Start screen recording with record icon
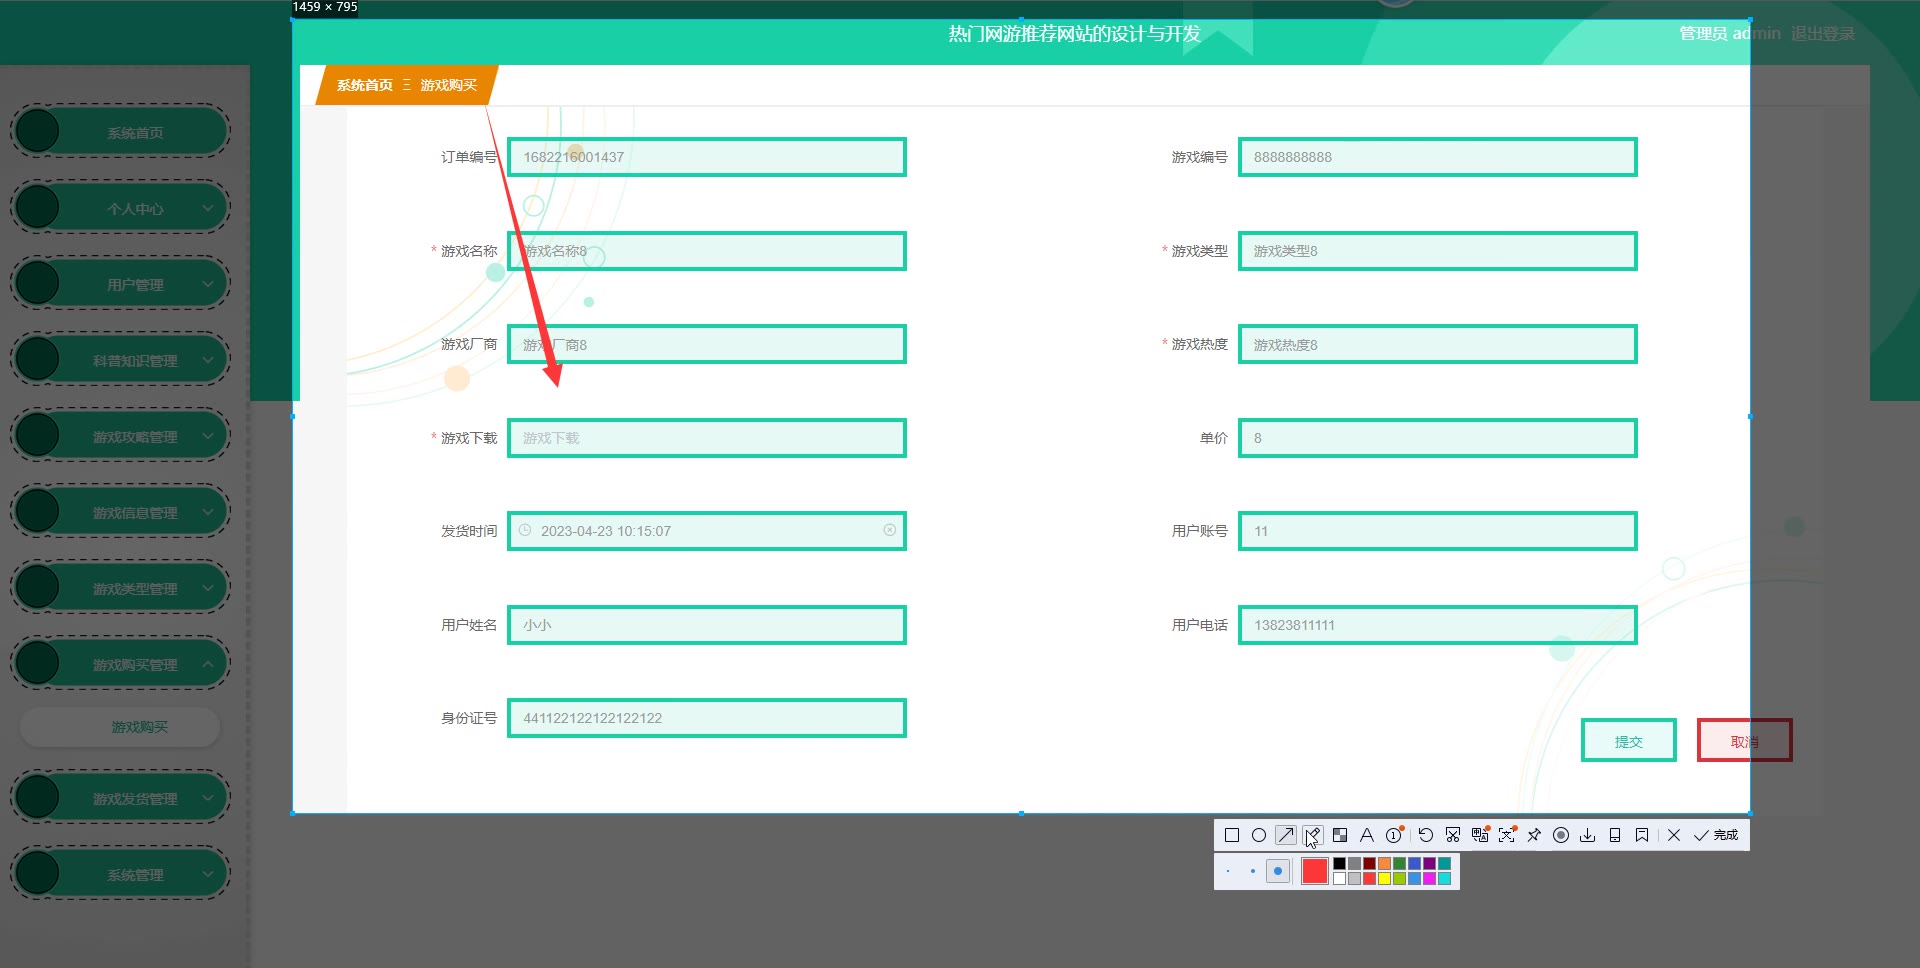1920x968 pixels. point(1561,835)
